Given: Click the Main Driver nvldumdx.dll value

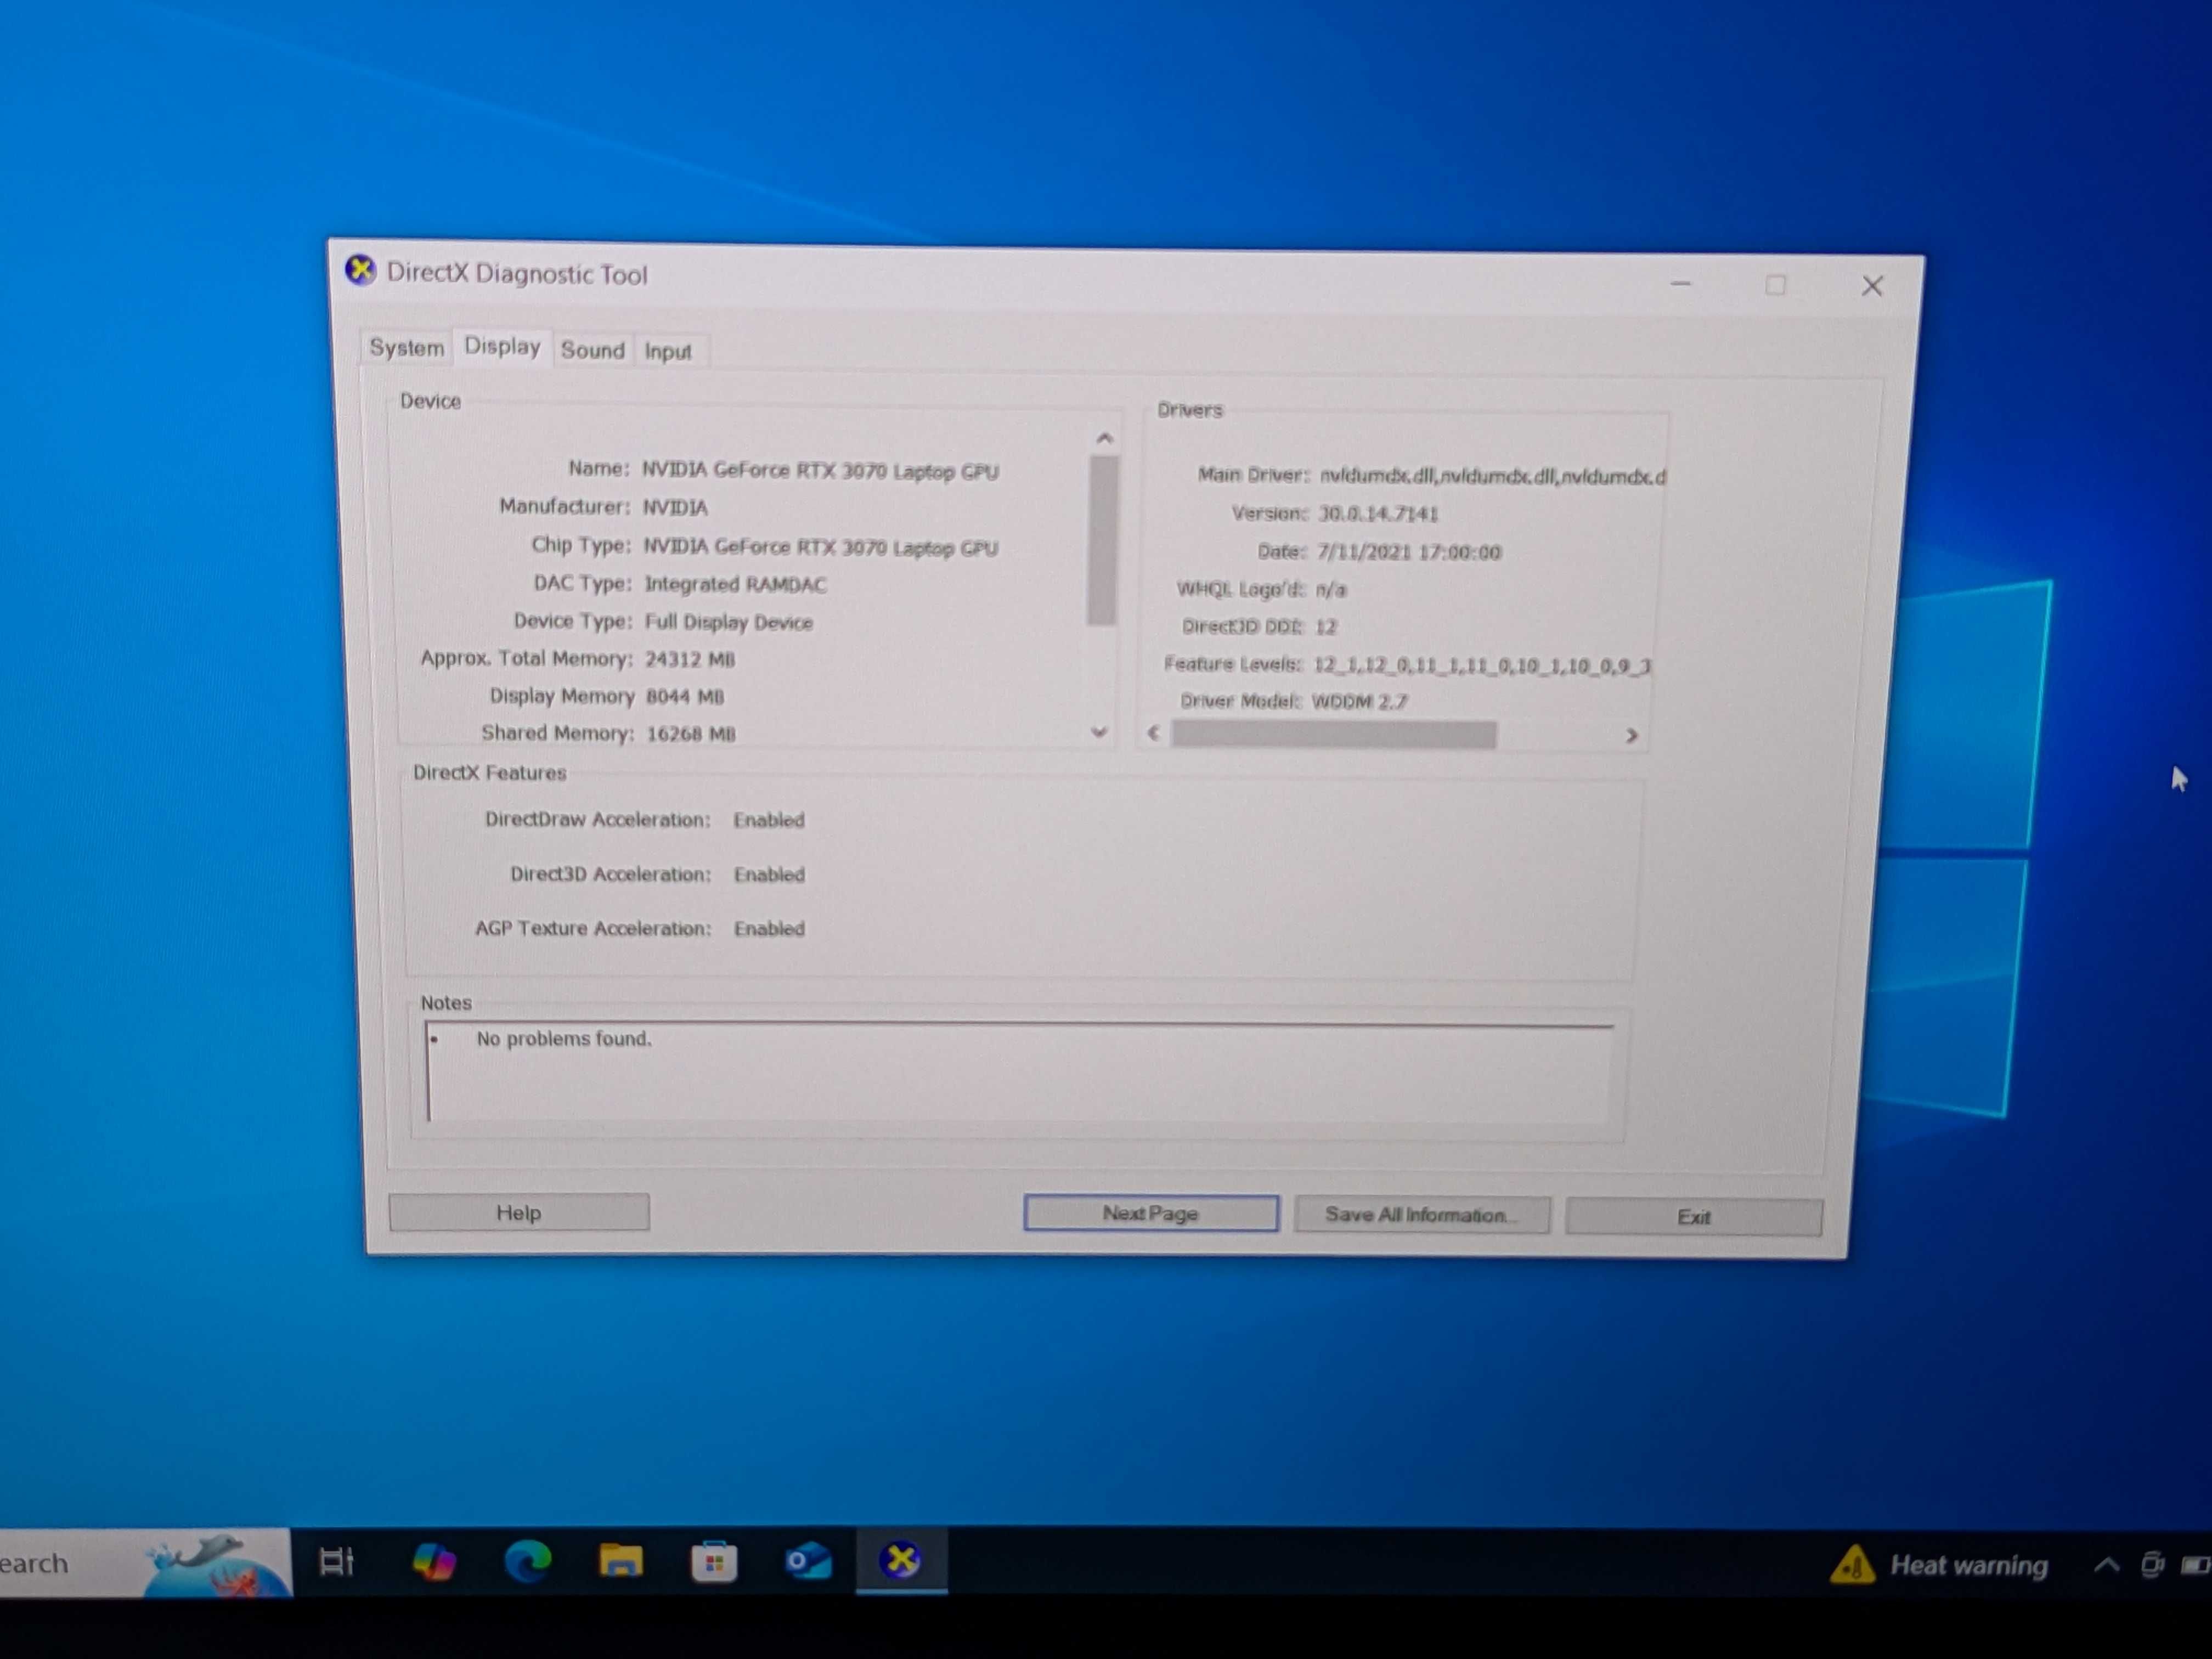Looking at the screenshot, I should (x=1492, y=477).
